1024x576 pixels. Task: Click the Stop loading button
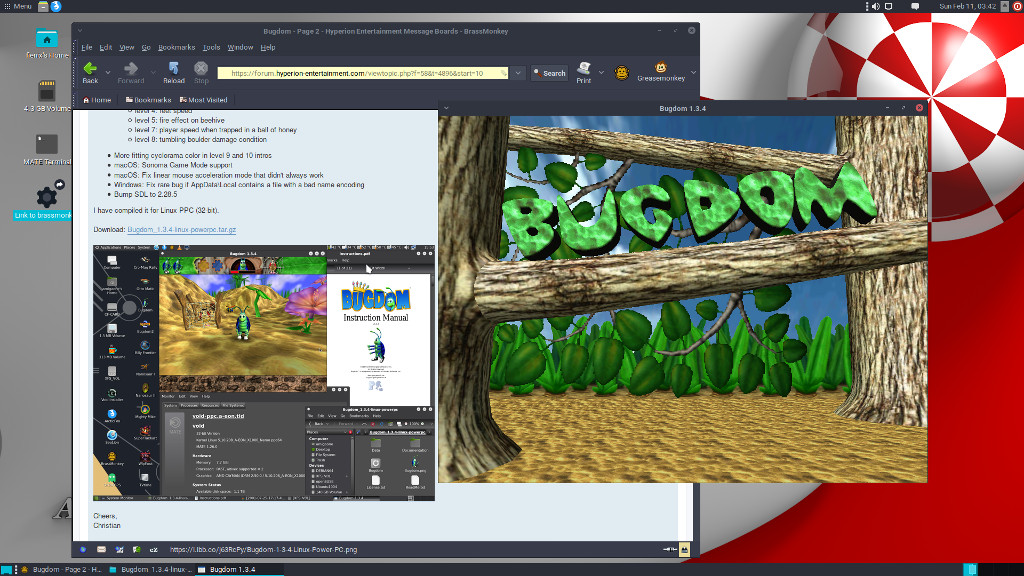point(201,72)
